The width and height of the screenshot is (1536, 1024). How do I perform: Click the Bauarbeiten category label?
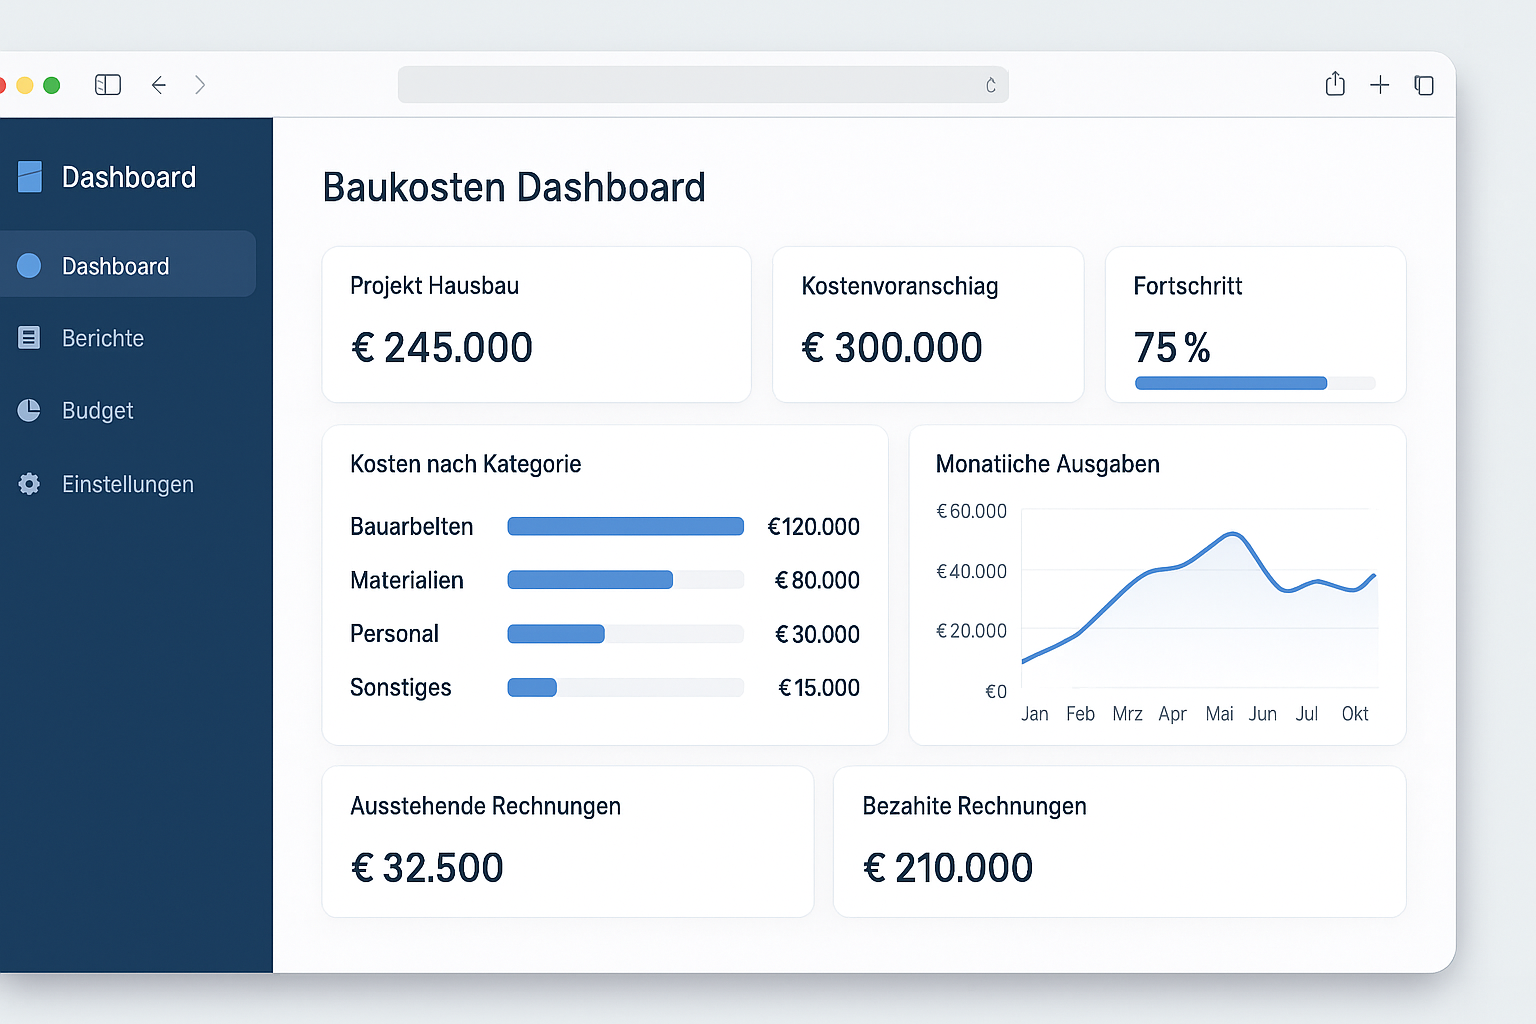coord(412,526)
